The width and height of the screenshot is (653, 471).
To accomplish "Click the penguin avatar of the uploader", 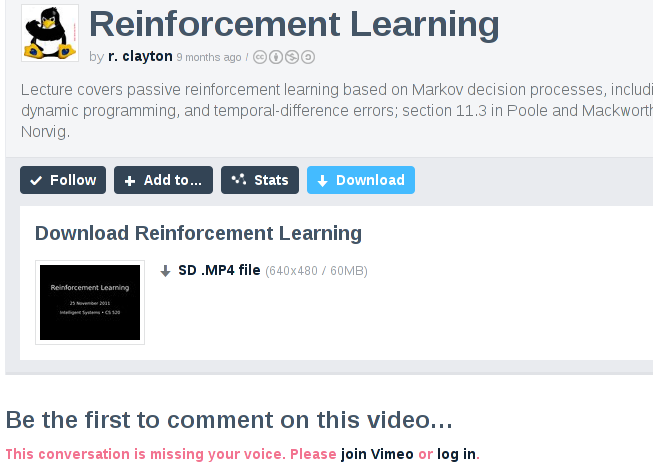I will coord(50,33).
